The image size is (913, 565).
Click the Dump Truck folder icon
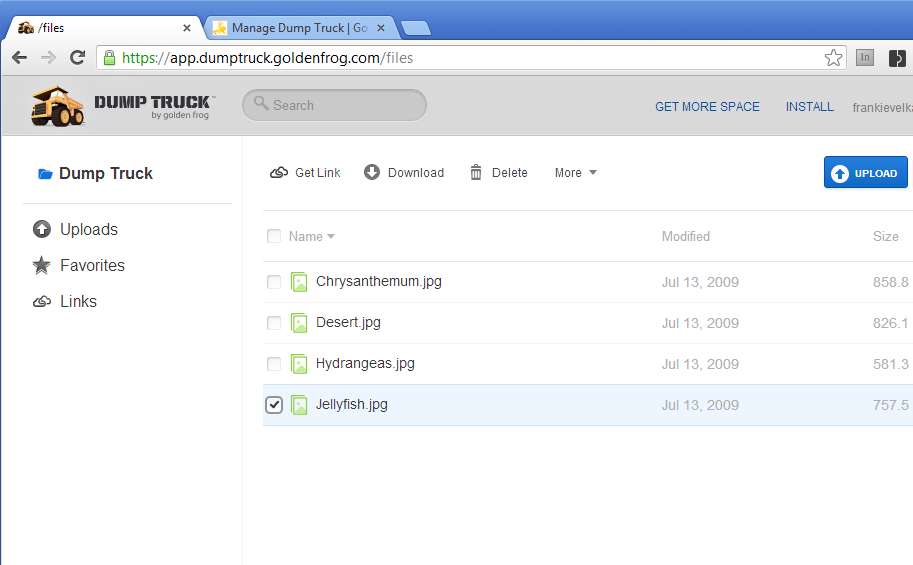coord(45,174)
